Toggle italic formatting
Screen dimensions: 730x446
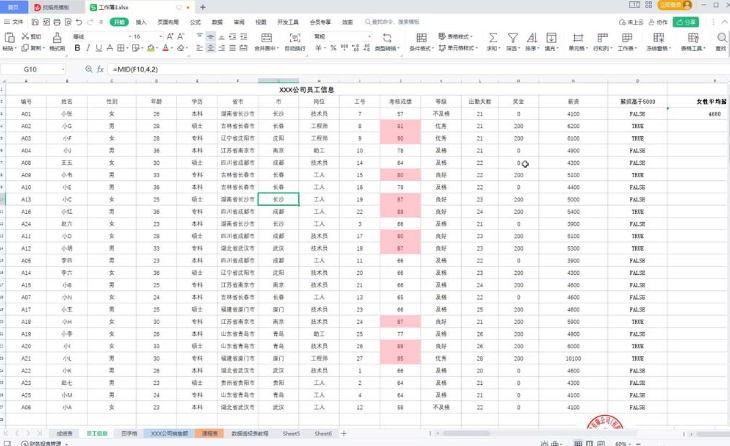(88, 48)
